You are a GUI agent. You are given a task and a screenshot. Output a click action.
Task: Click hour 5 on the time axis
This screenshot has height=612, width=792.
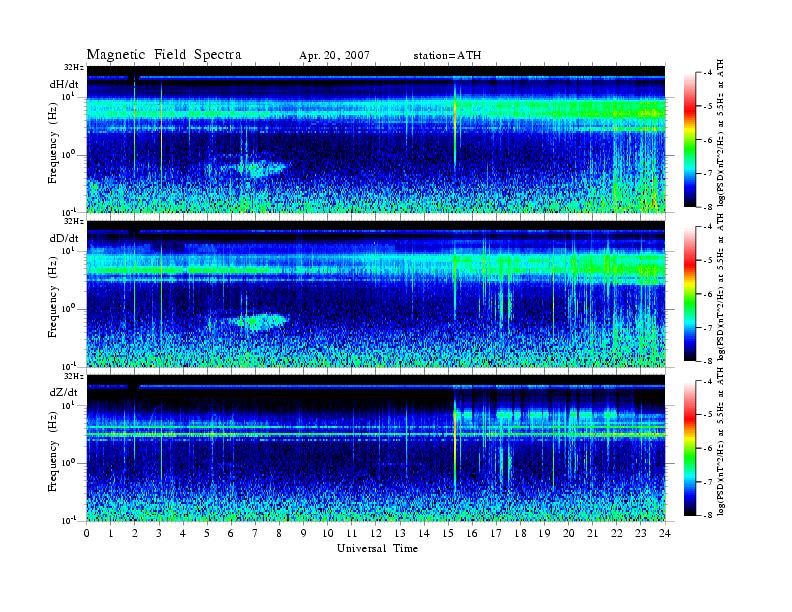click(207, 534)
